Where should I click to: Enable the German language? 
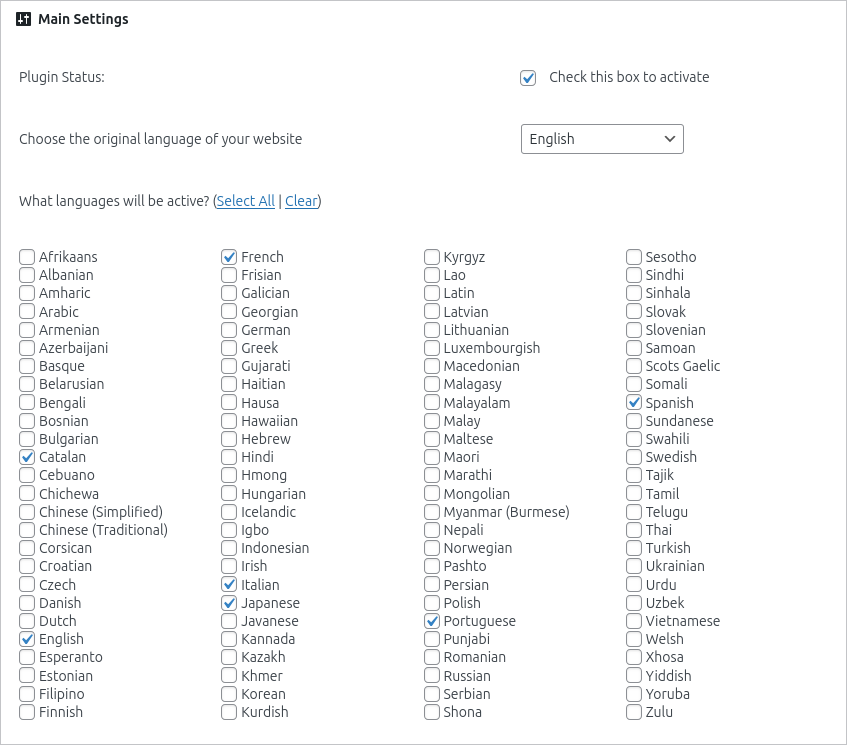point(229,329)
